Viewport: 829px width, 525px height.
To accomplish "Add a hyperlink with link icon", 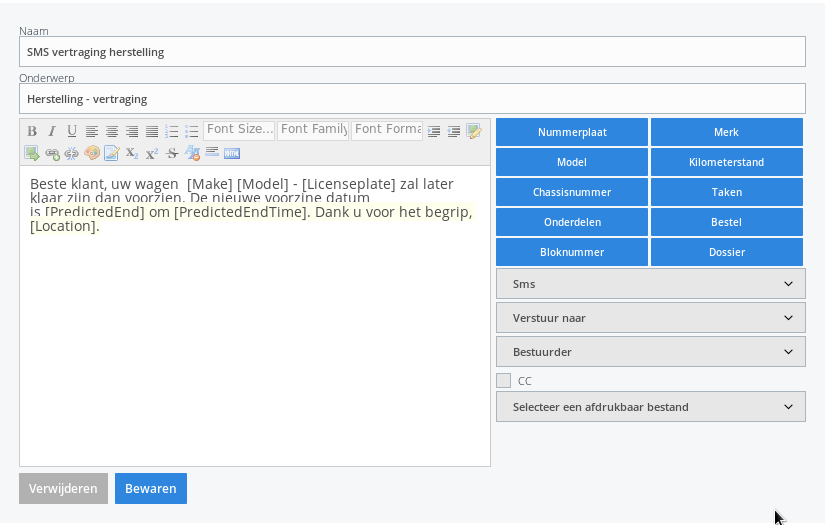I will tap(52, 153).
